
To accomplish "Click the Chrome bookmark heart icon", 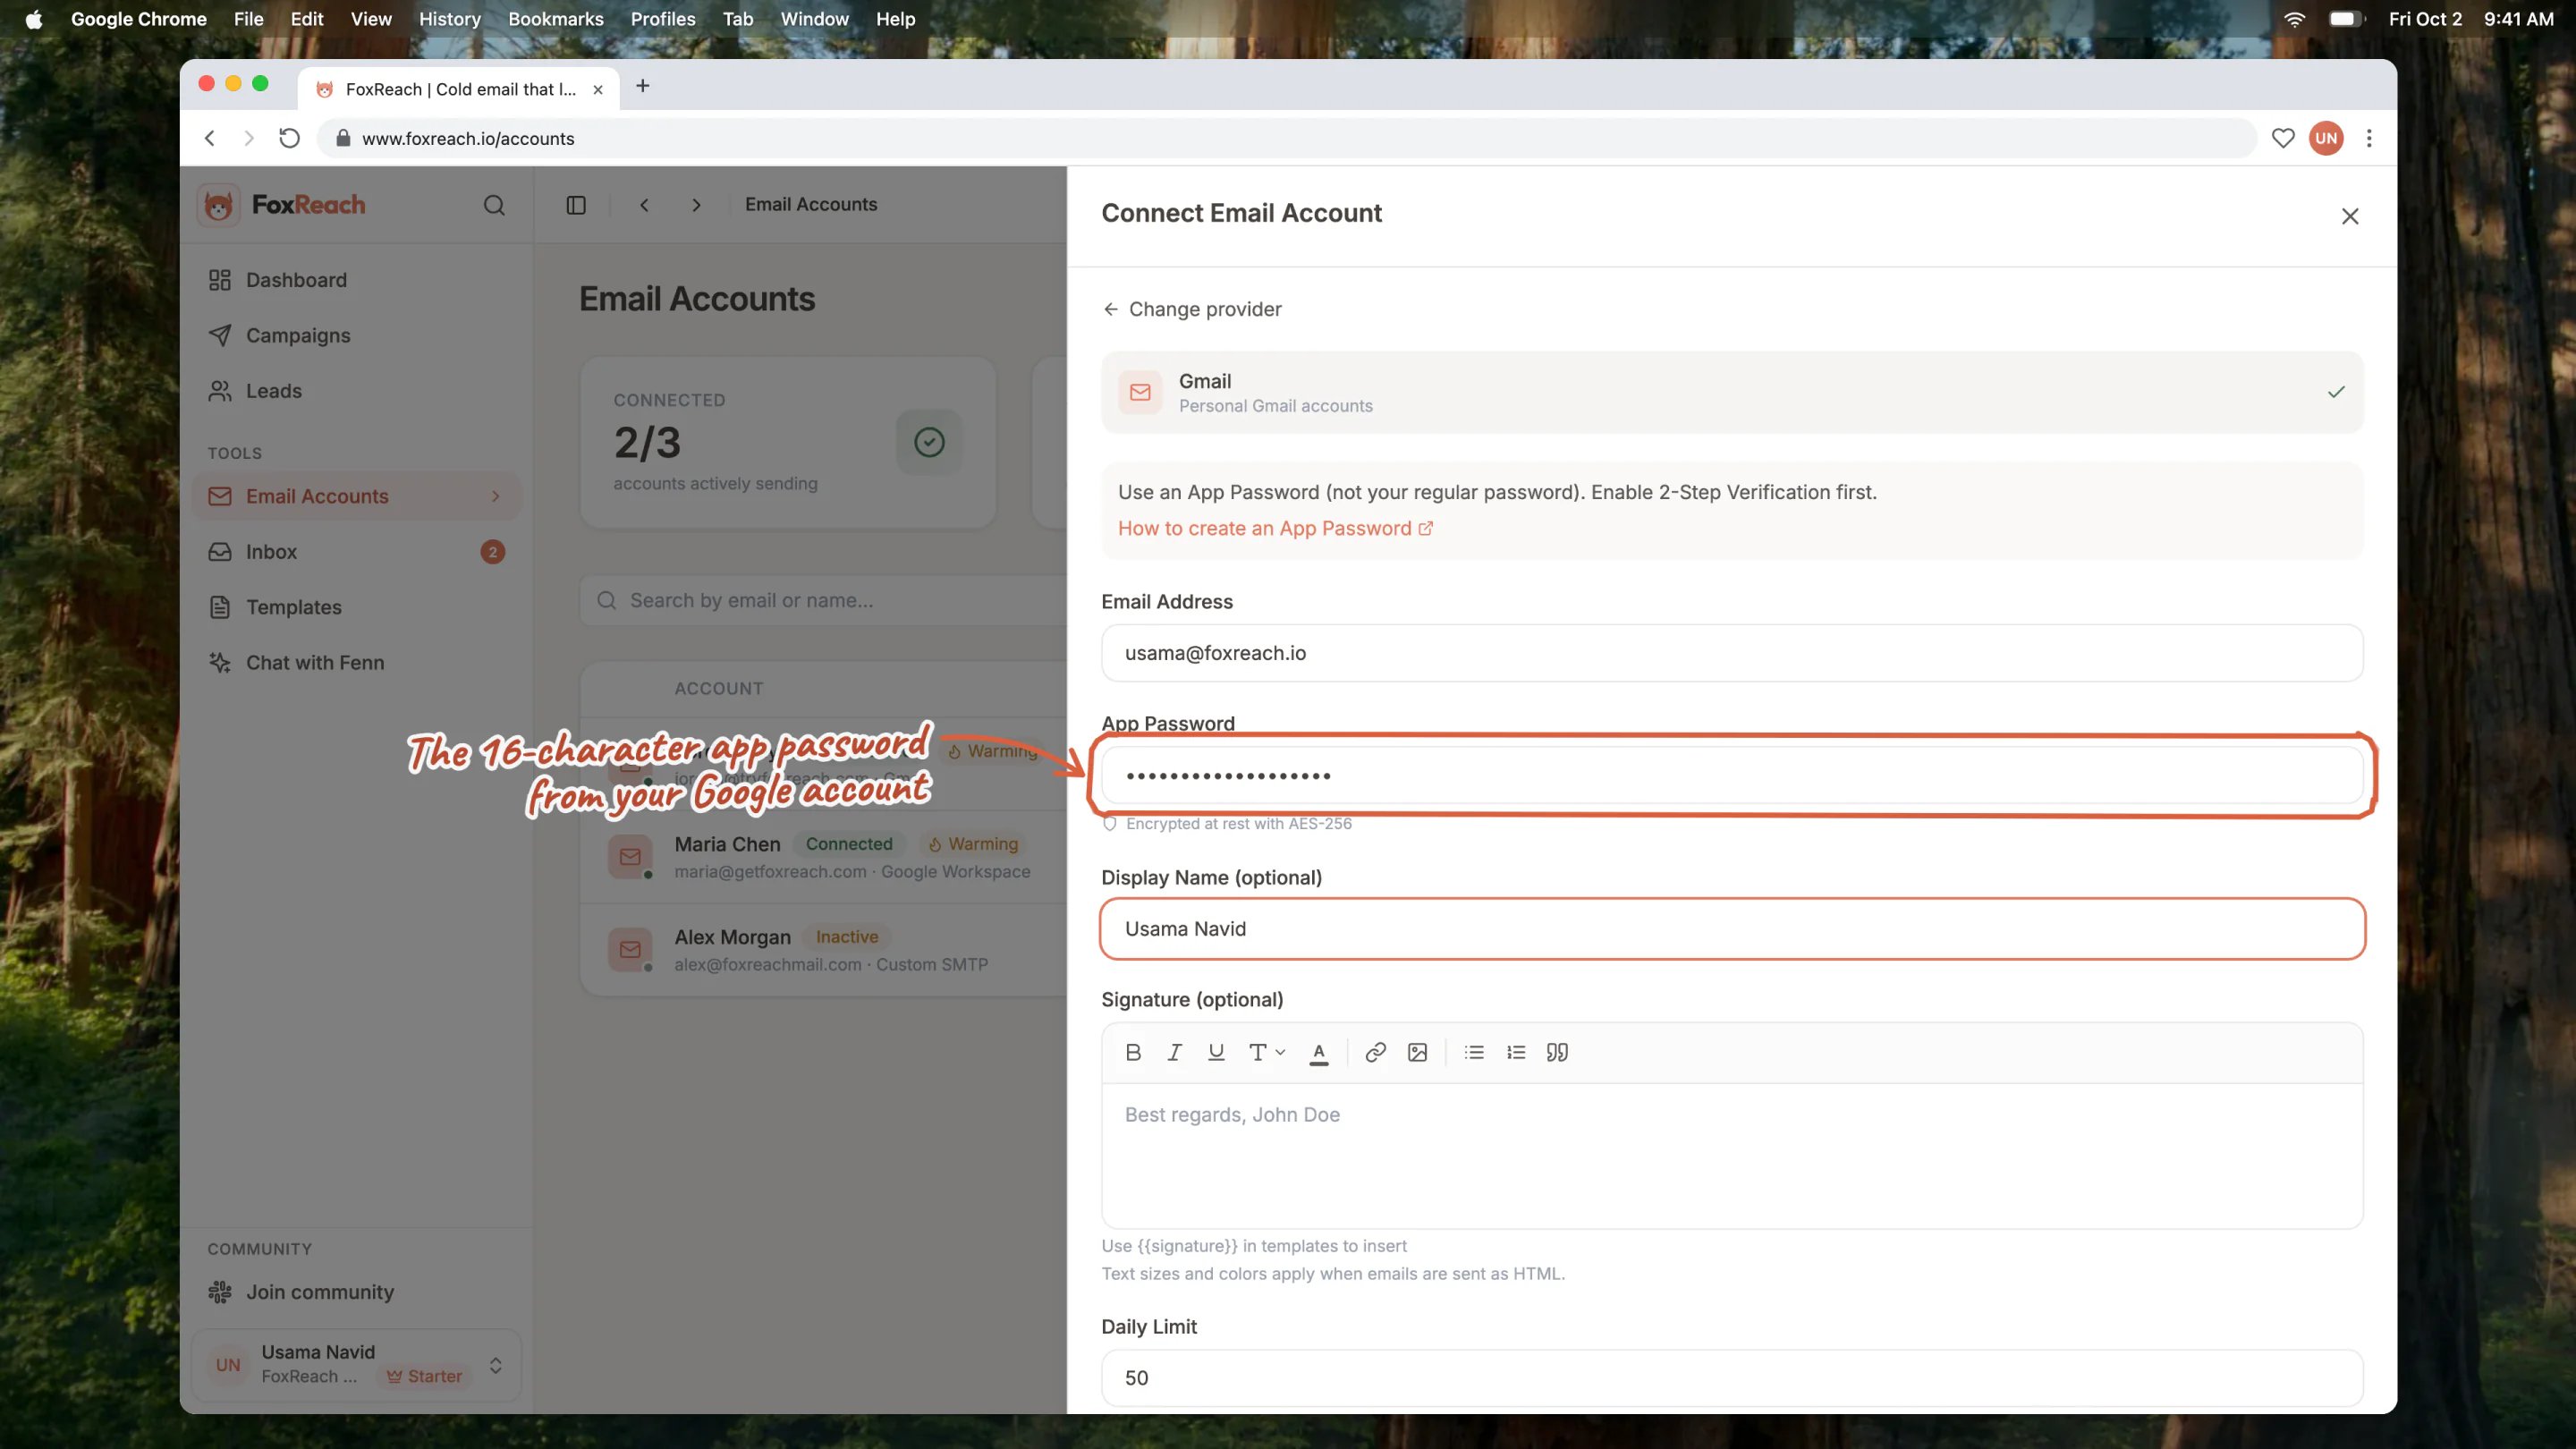I will [2283, 138].
